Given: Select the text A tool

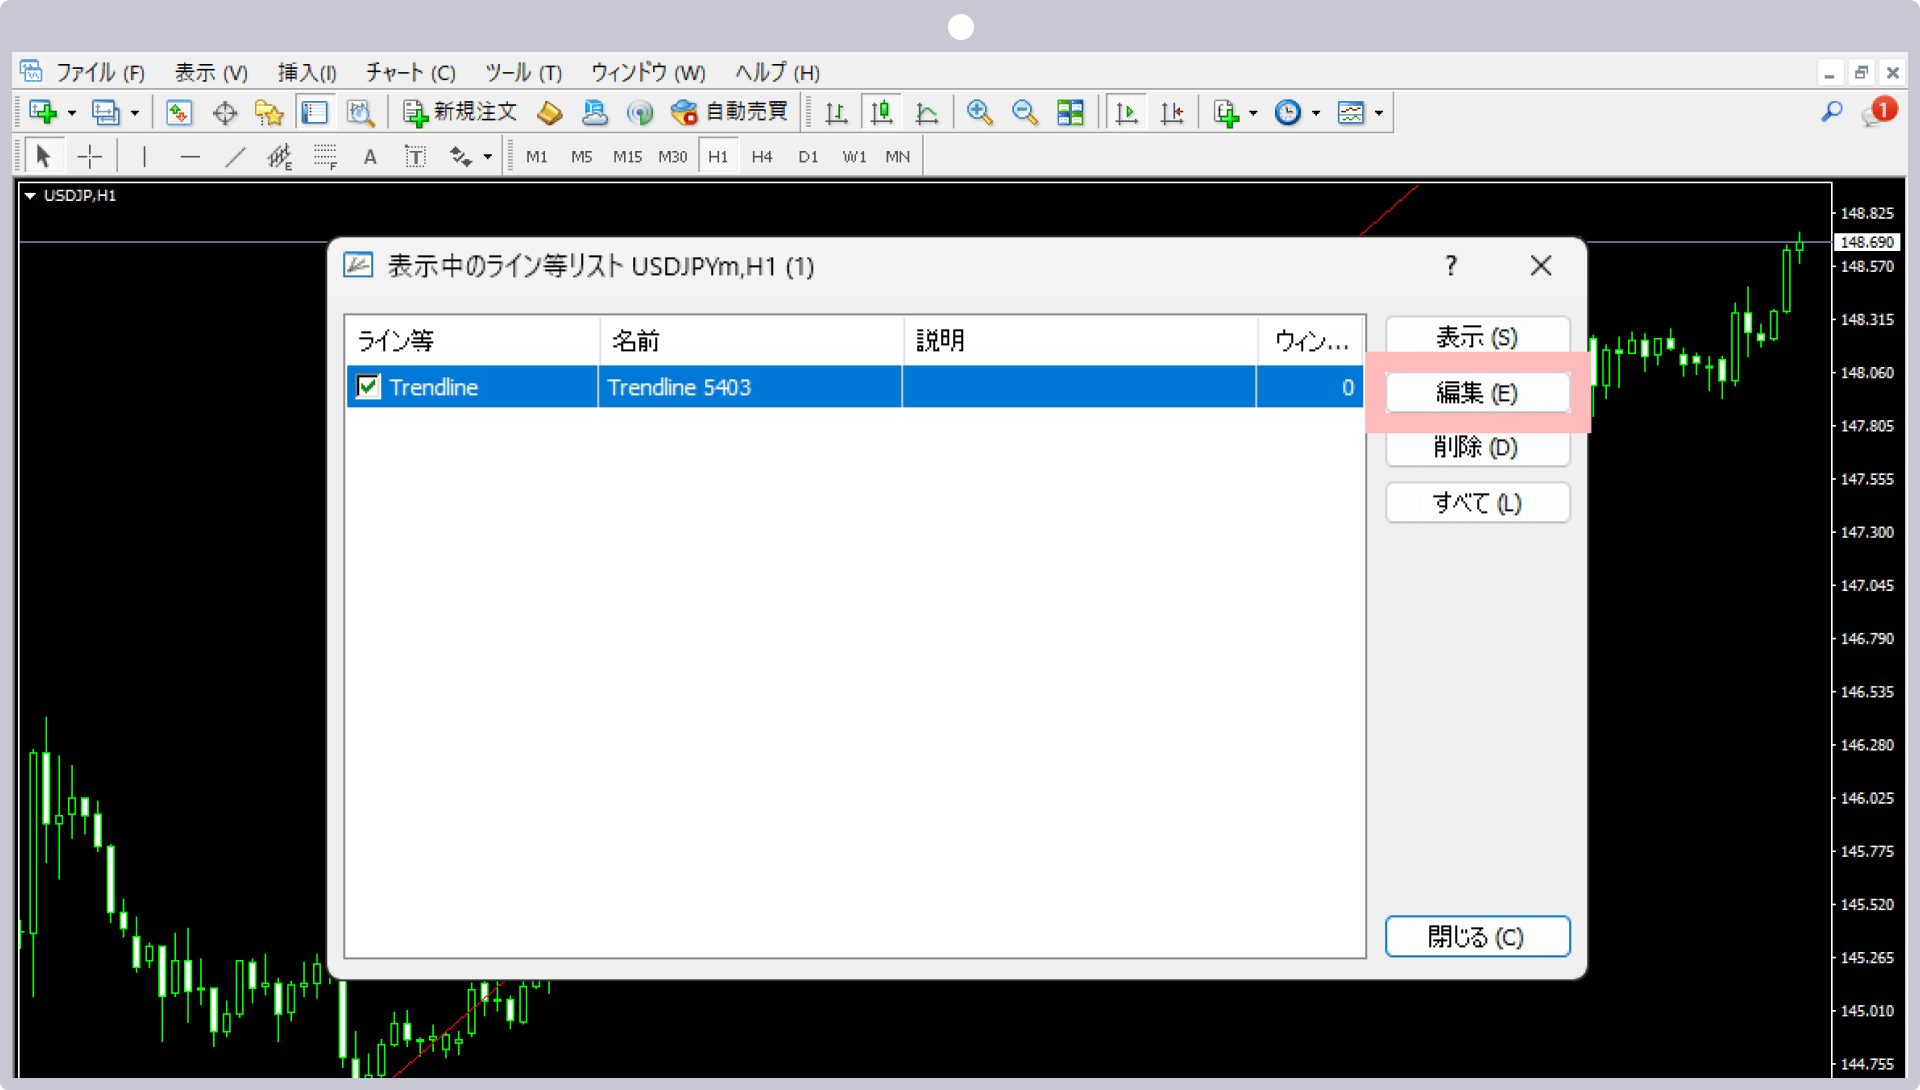Looking at the screenshot, I should [370, 156].
